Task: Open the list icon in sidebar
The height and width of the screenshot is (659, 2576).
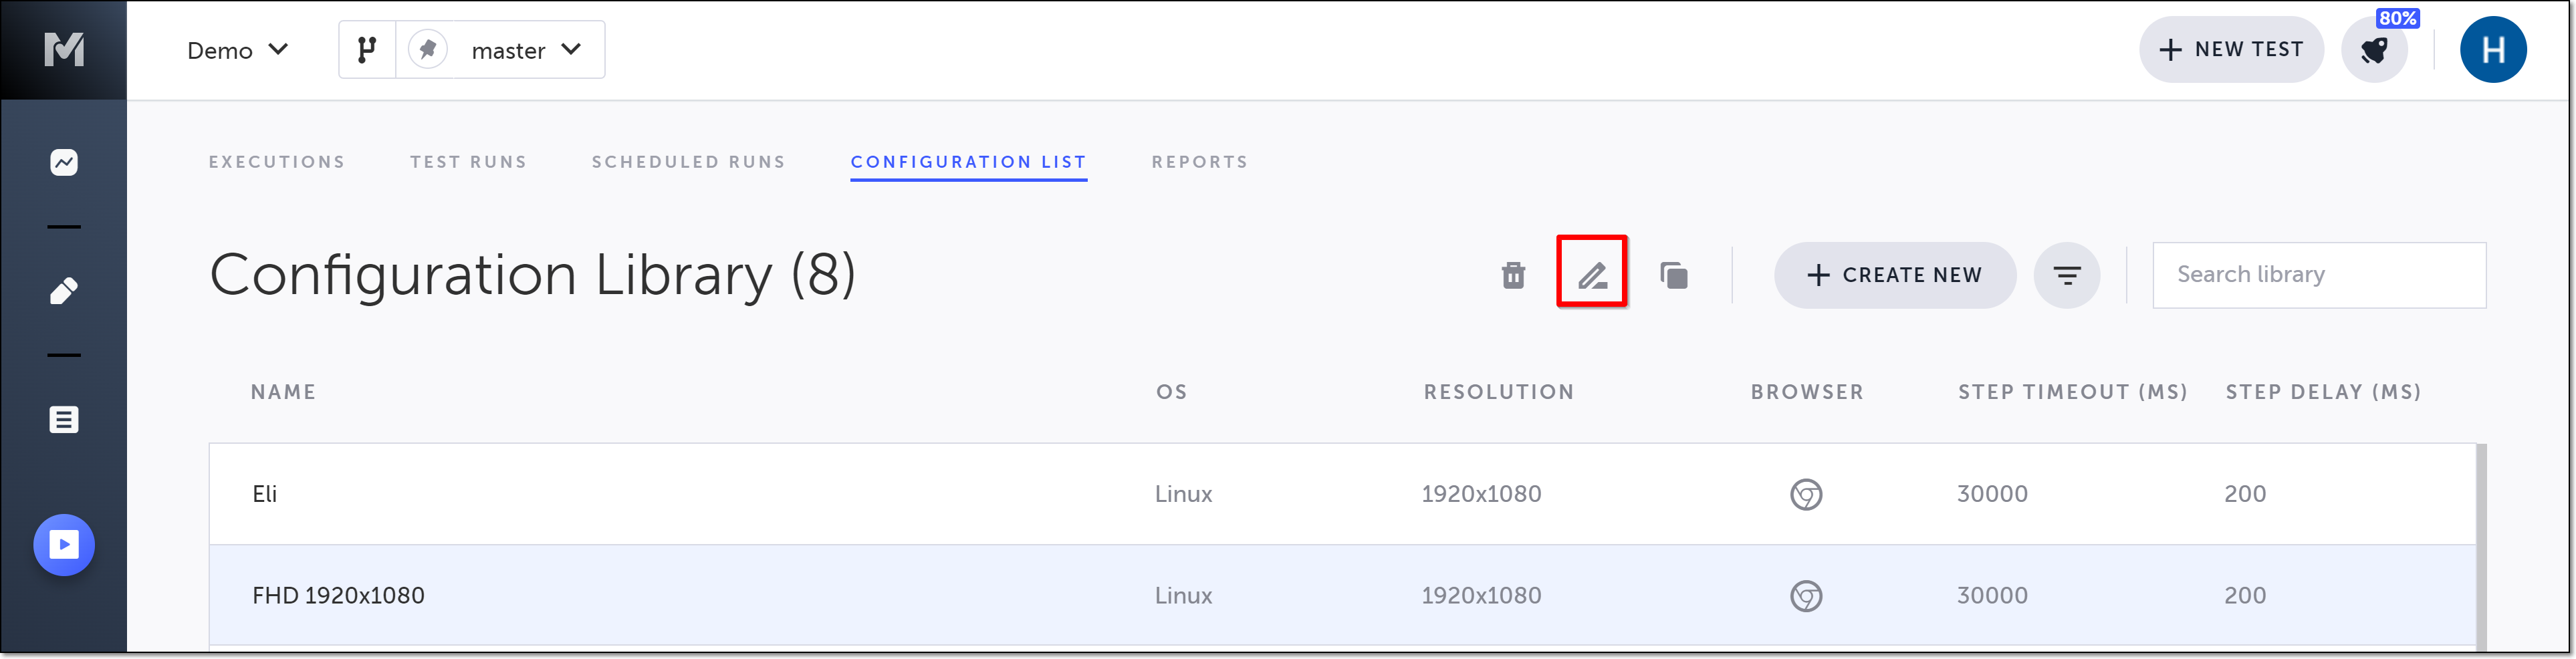Action: (64, 420)
